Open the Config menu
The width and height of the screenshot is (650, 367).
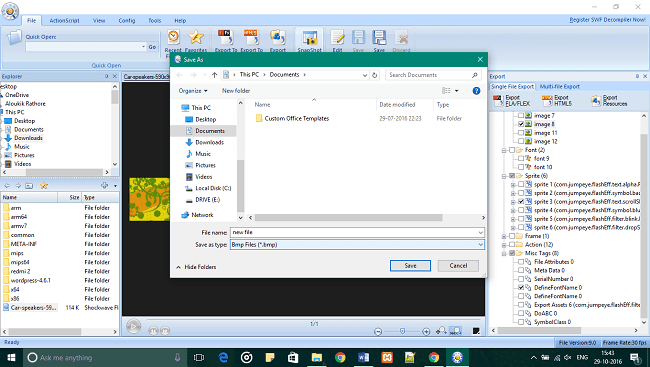pos(126,20)
